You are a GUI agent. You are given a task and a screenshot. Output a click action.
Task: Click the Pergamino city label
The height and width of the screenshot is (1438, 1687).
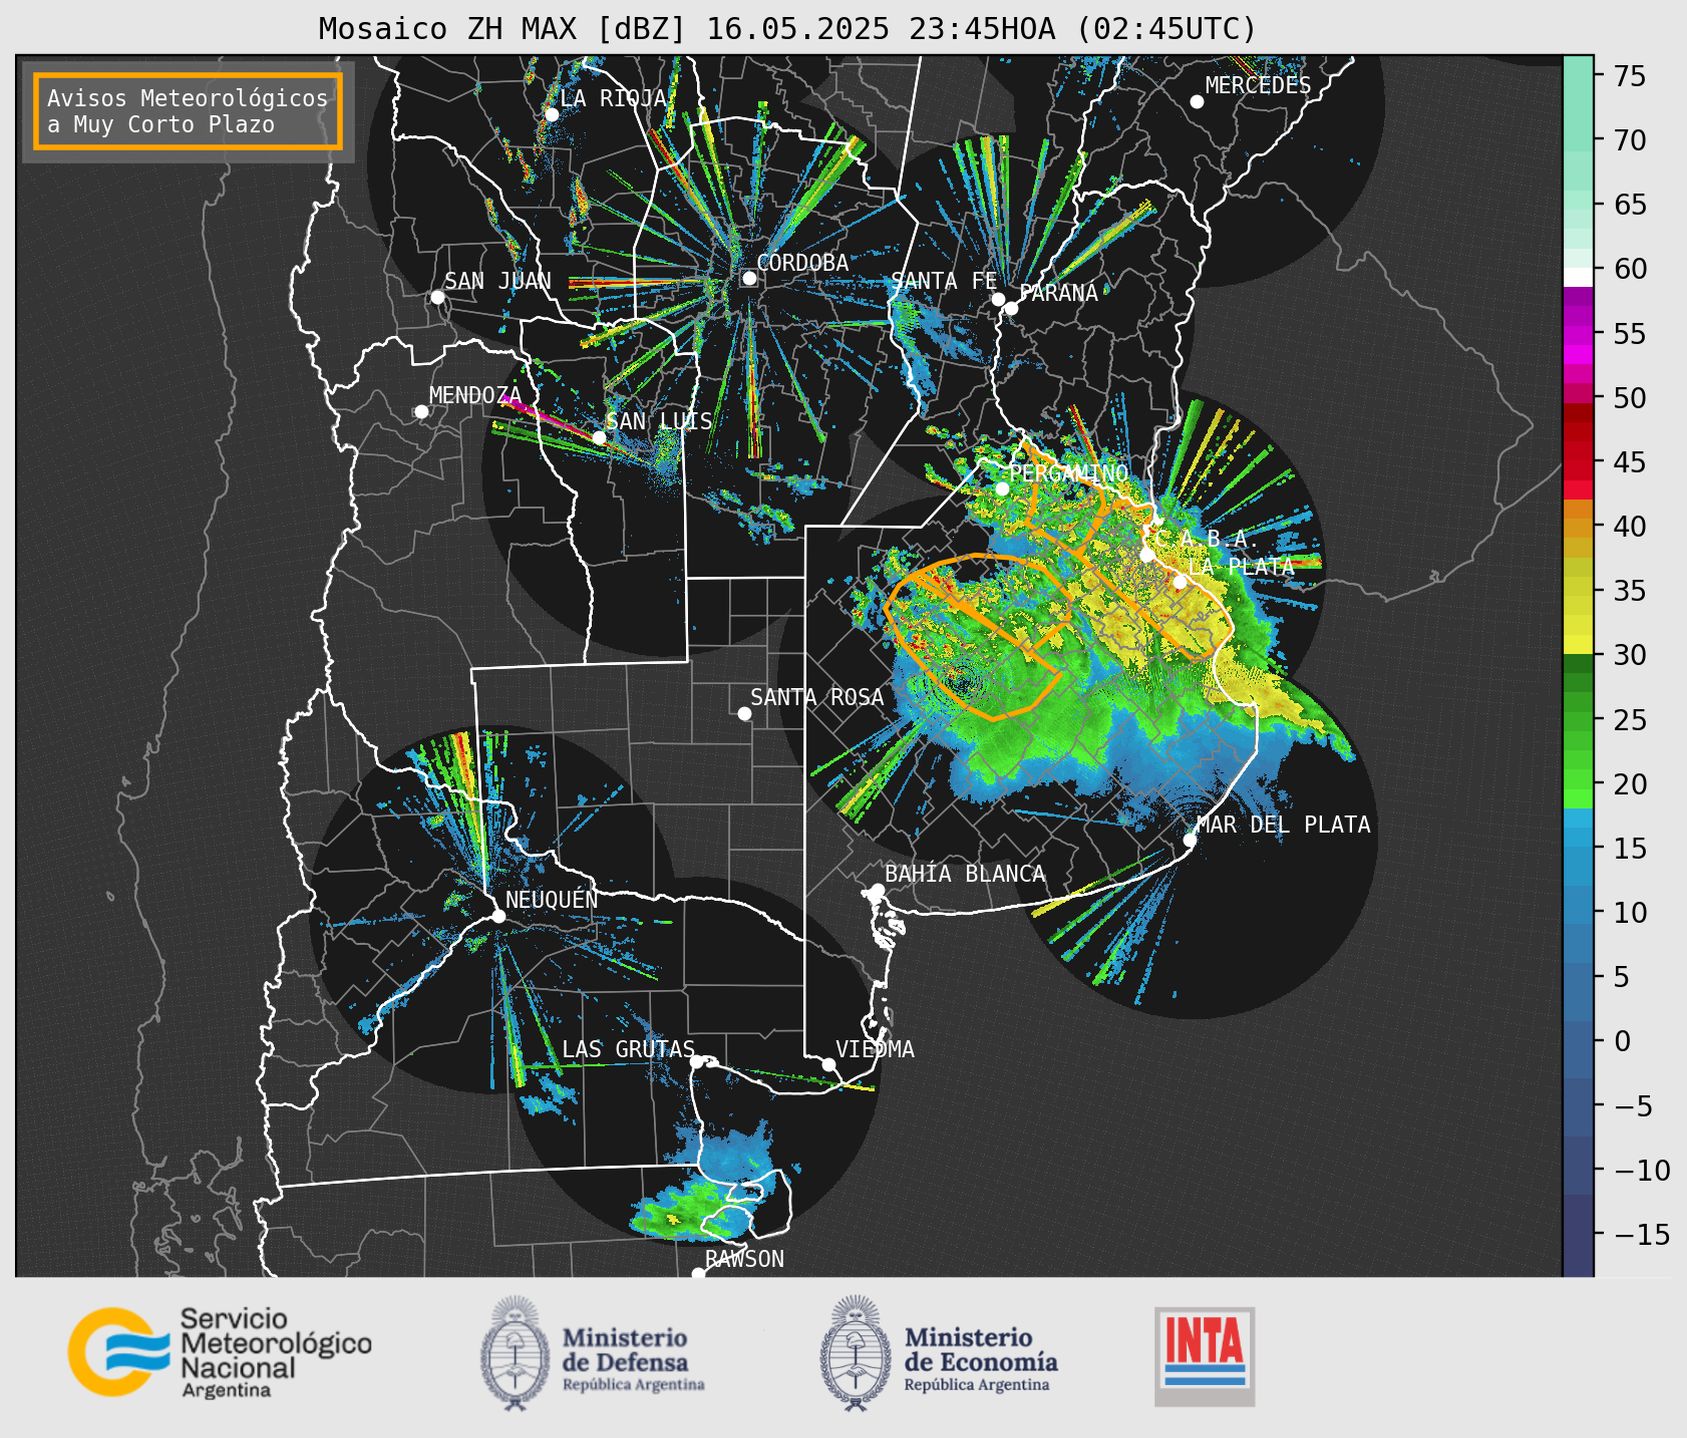1069,473
